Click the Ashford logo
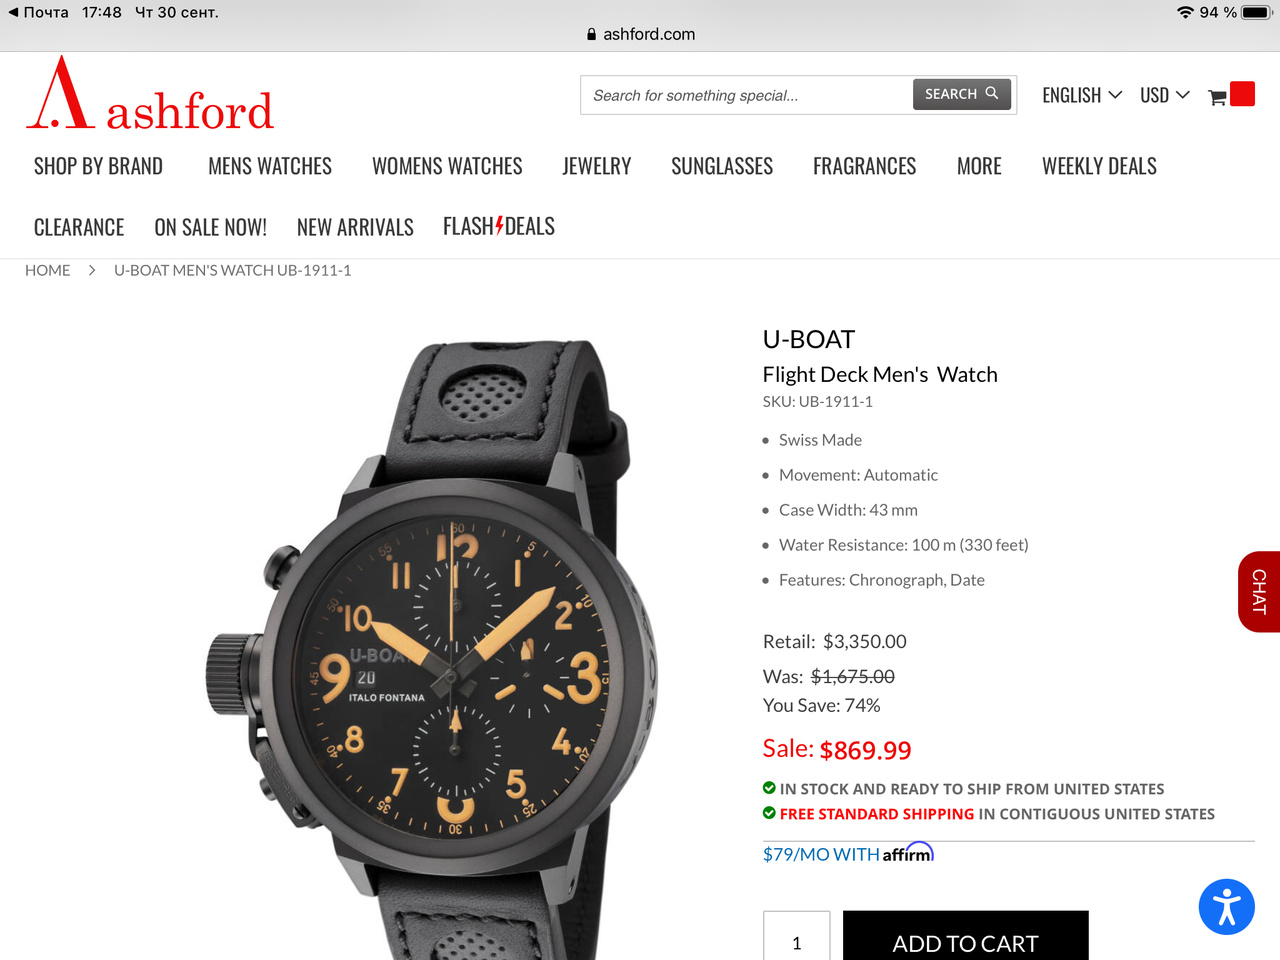The width and height of the screenshot is (1280, 960). click(150, 94)
